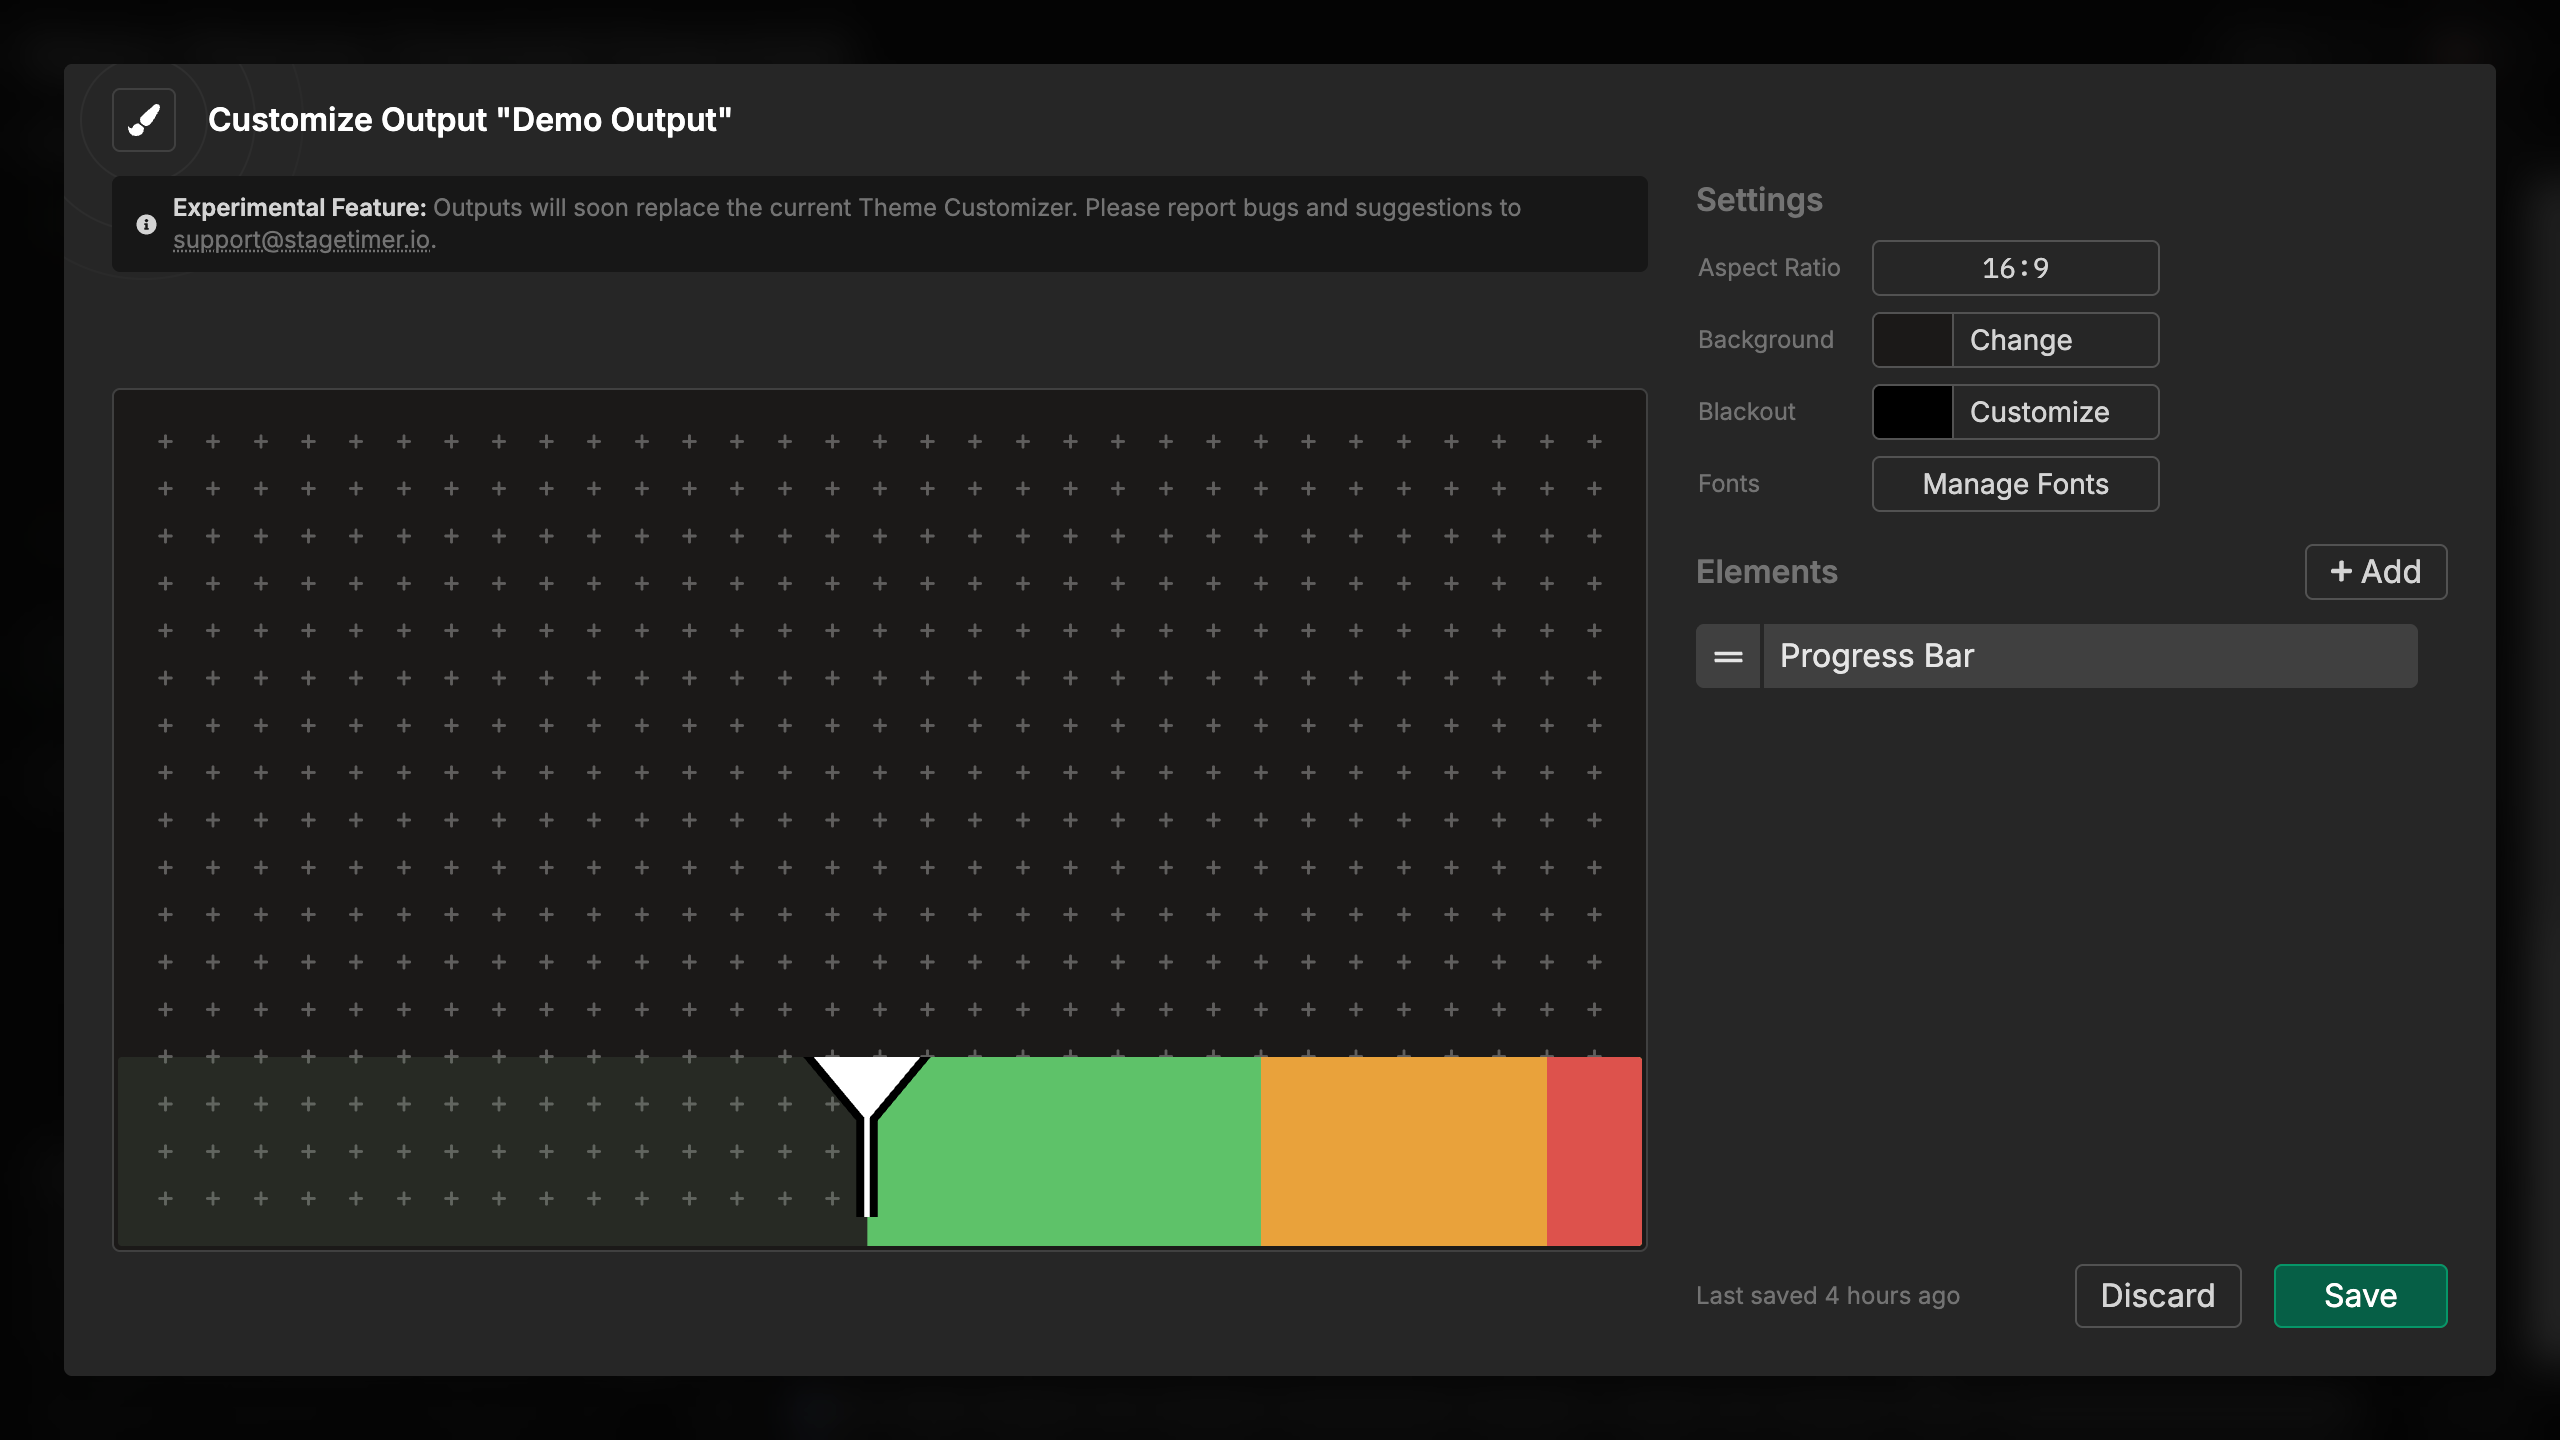
Task: Click the Background color swatch
Action: (x=1912, y=339)
